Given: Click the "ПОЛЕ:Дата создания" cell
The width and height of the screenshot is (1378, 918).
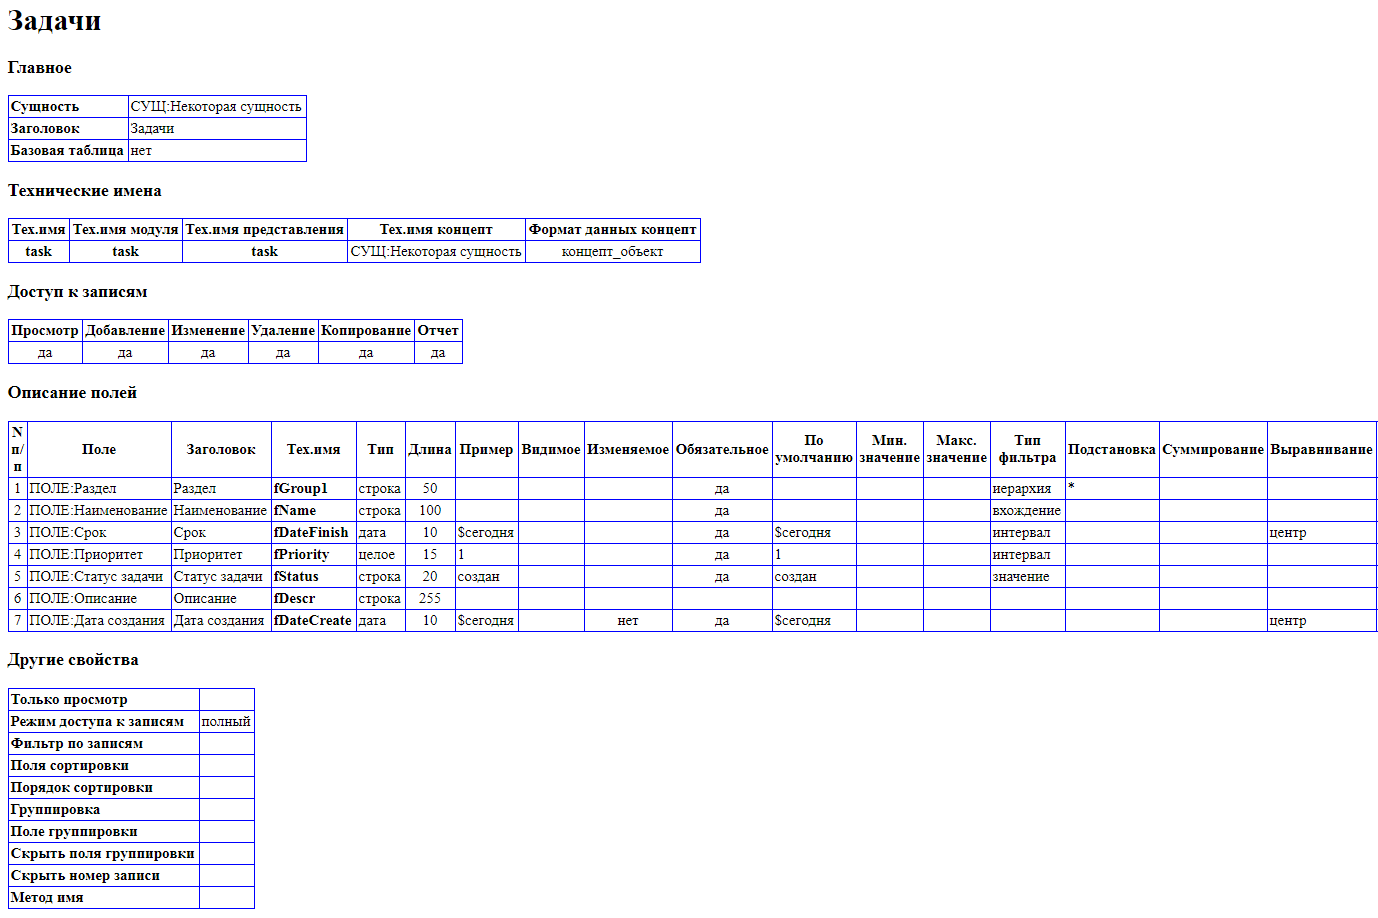Looking at the screenshot, I should coord(99,620).
